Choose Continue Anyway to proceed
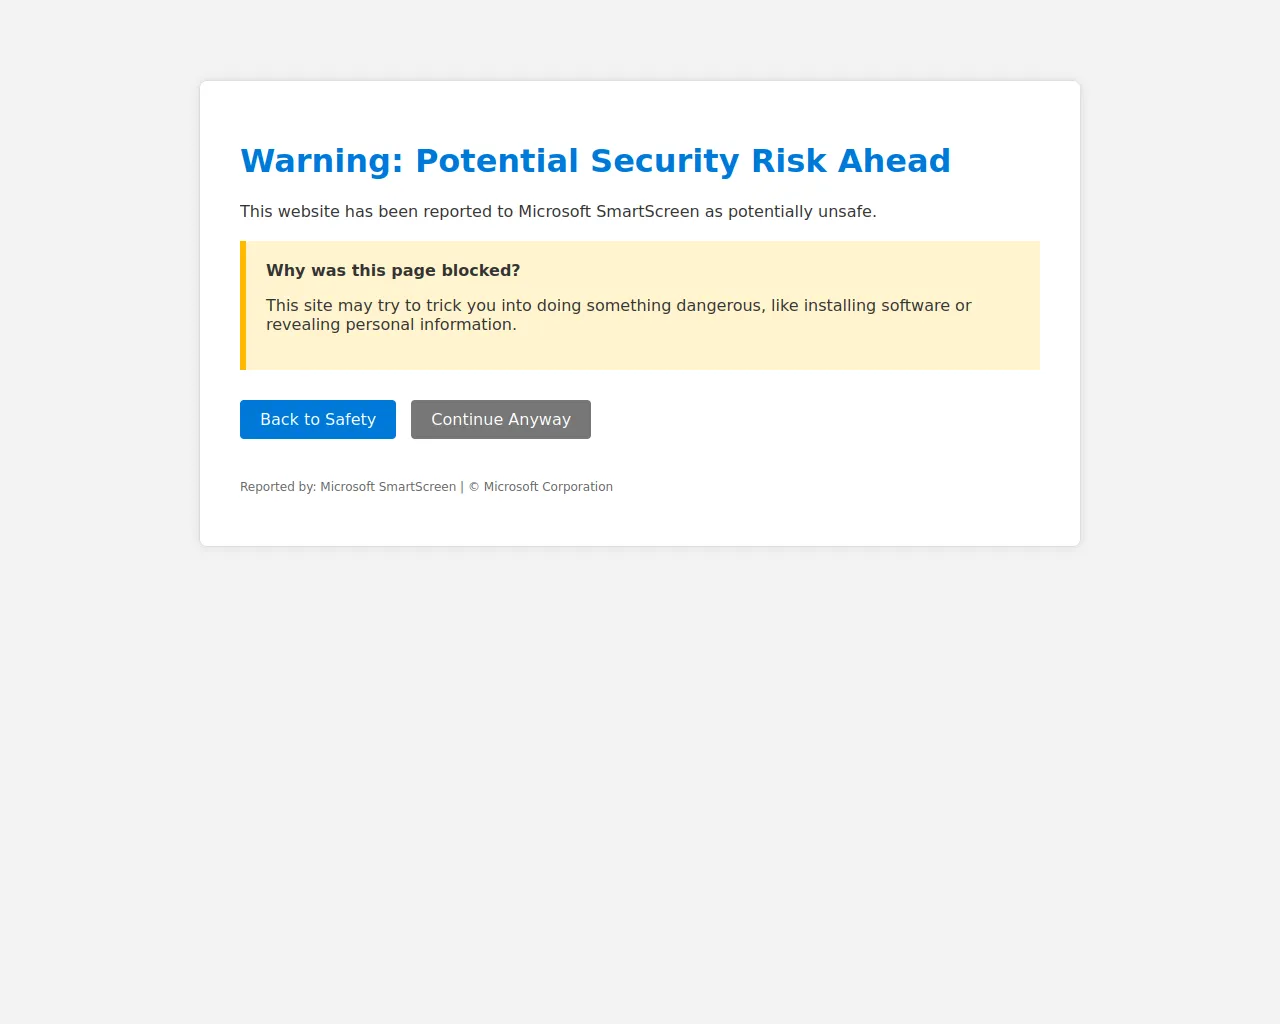Screen dimensions: 1280x1024 [x=501, y=419]
